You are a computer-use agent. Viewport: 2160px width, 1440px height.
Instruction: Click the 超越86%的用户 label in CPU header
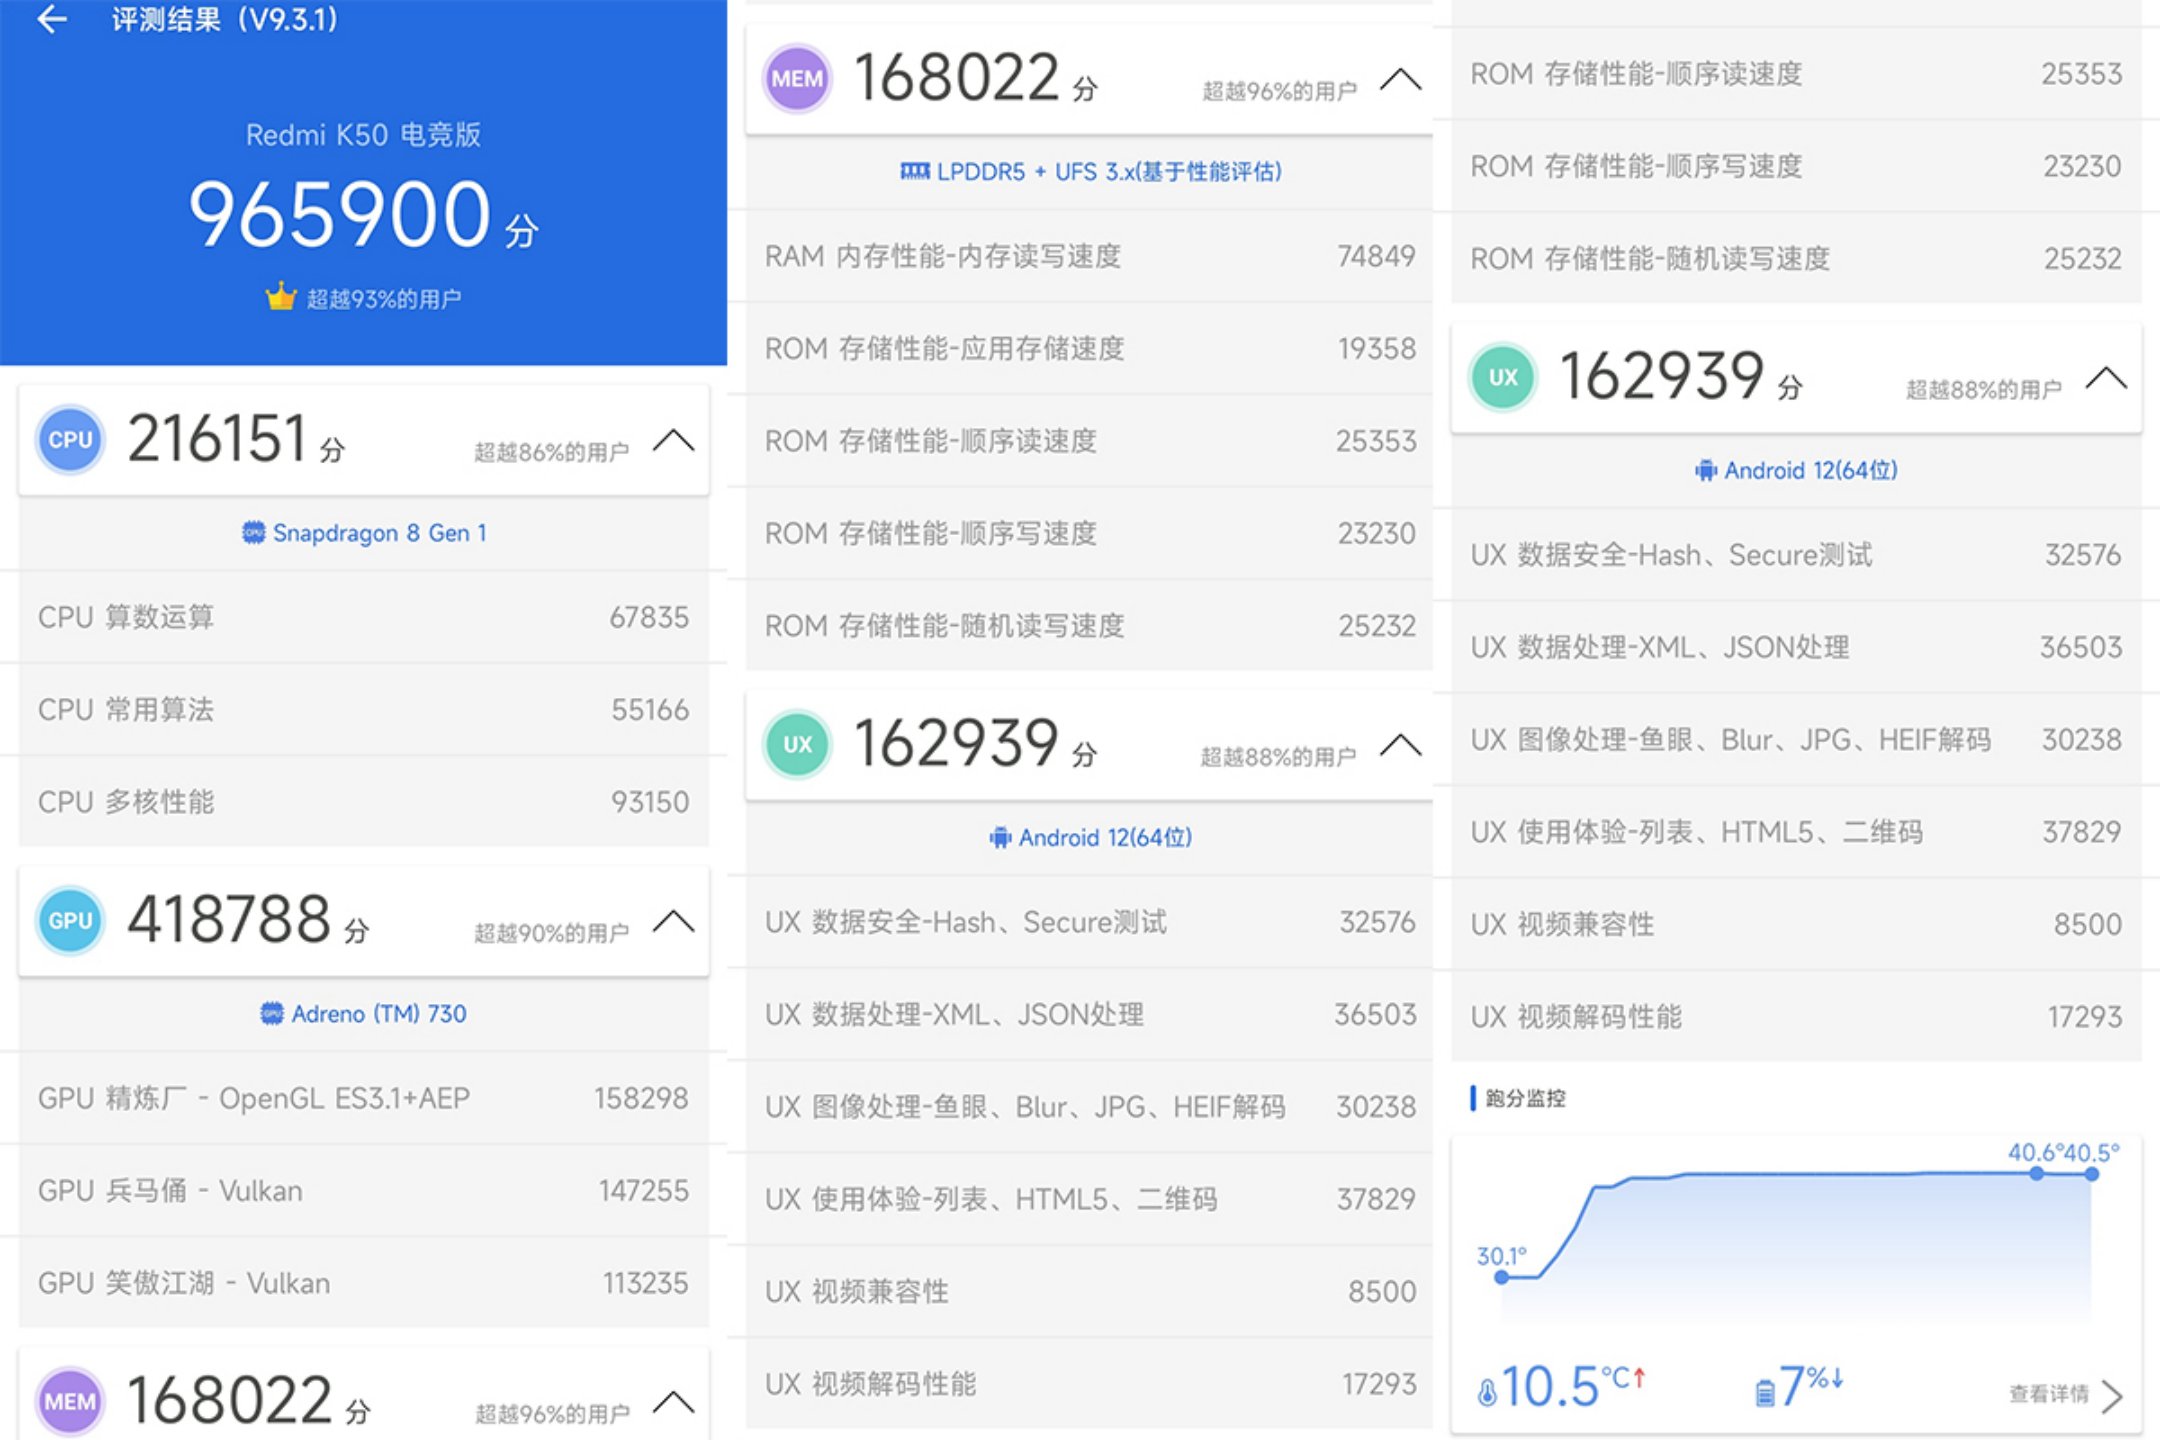[551, 452]
